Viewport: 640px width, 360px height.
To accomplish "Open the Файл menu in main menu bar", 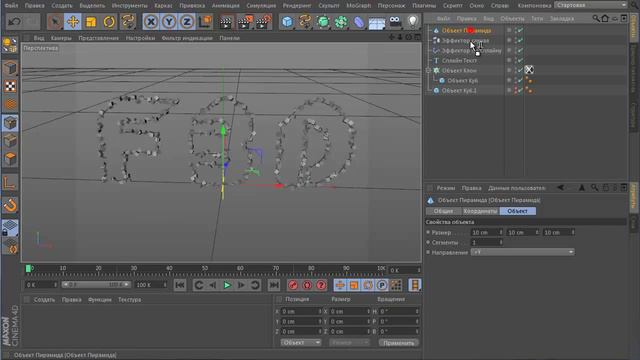I will [11, 6].
